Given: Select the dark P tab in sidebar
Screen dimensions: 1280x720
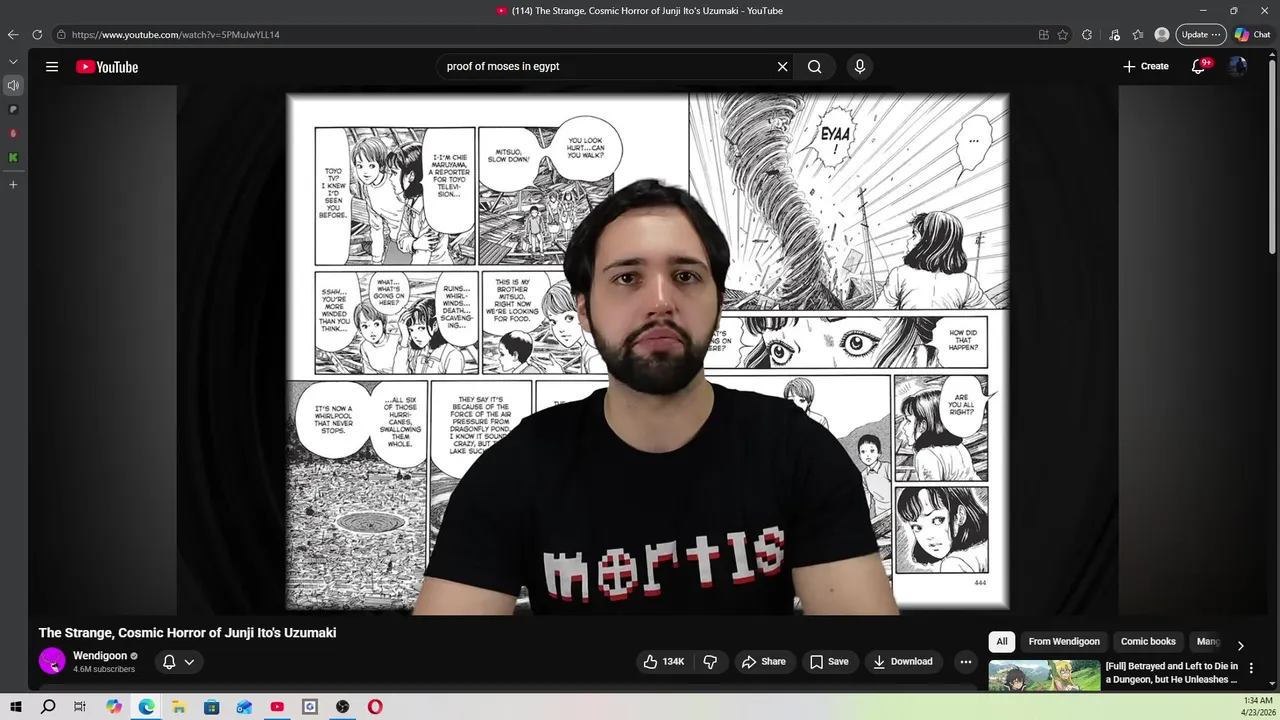Looking at the screenshot, I should (13, 110).
